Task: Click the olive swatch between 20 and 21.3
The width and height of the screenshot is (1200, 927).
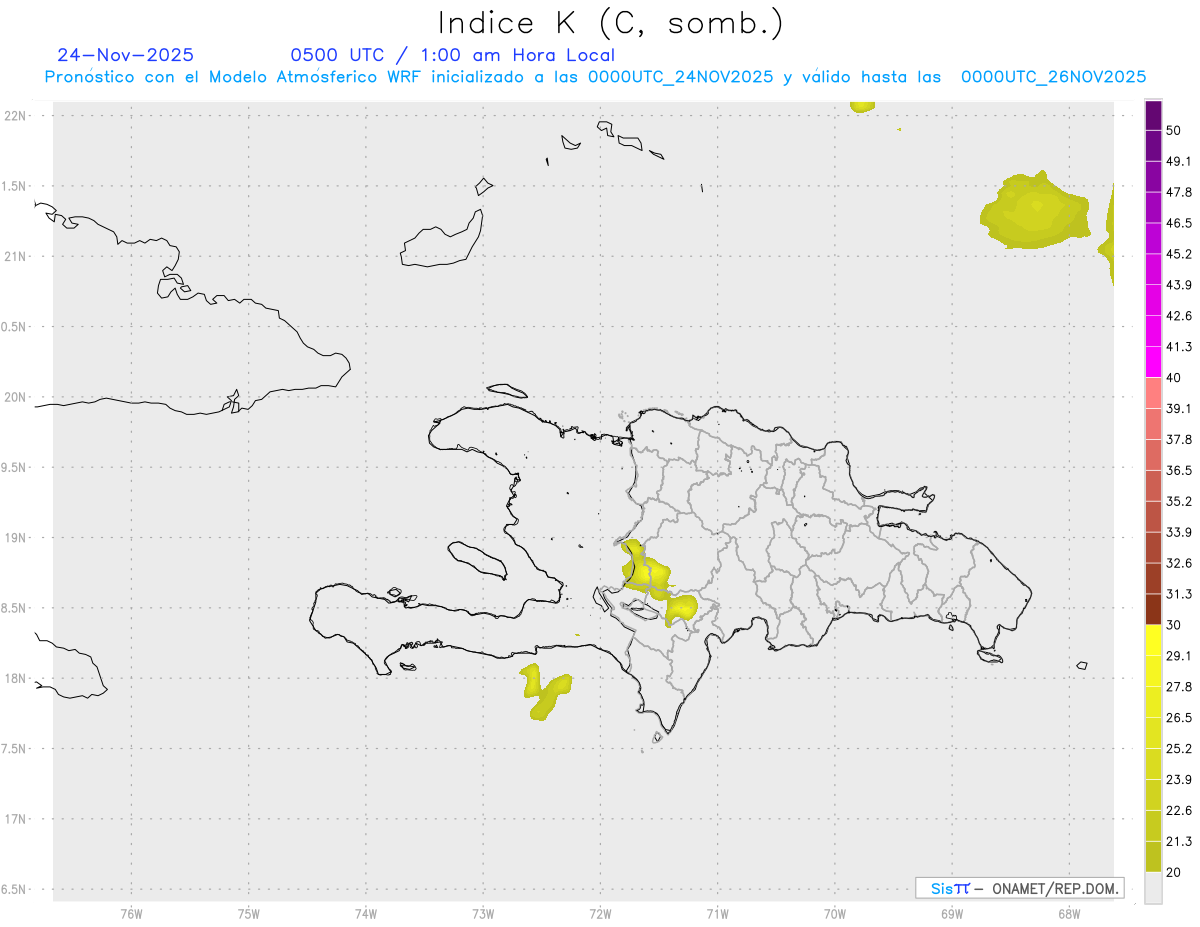Action: (1153, 856)
